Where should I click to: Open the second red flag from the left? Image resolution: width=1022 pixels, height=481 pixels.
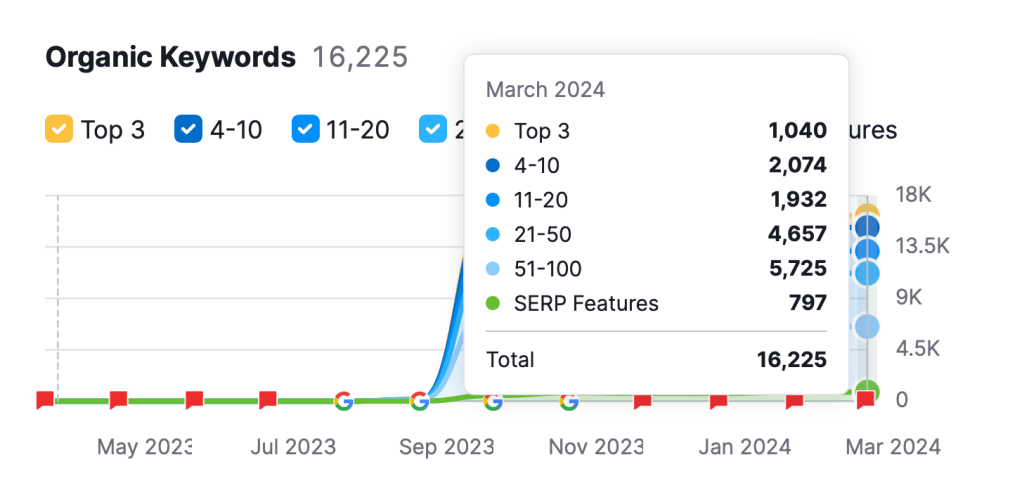point(119,401)
